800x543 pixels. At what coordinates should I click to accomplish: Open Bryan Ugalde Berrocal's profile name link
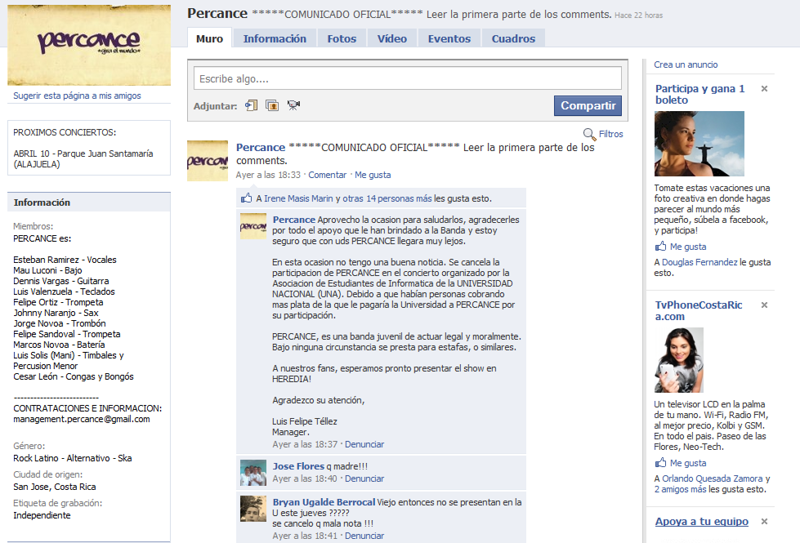tap(323, 502)
